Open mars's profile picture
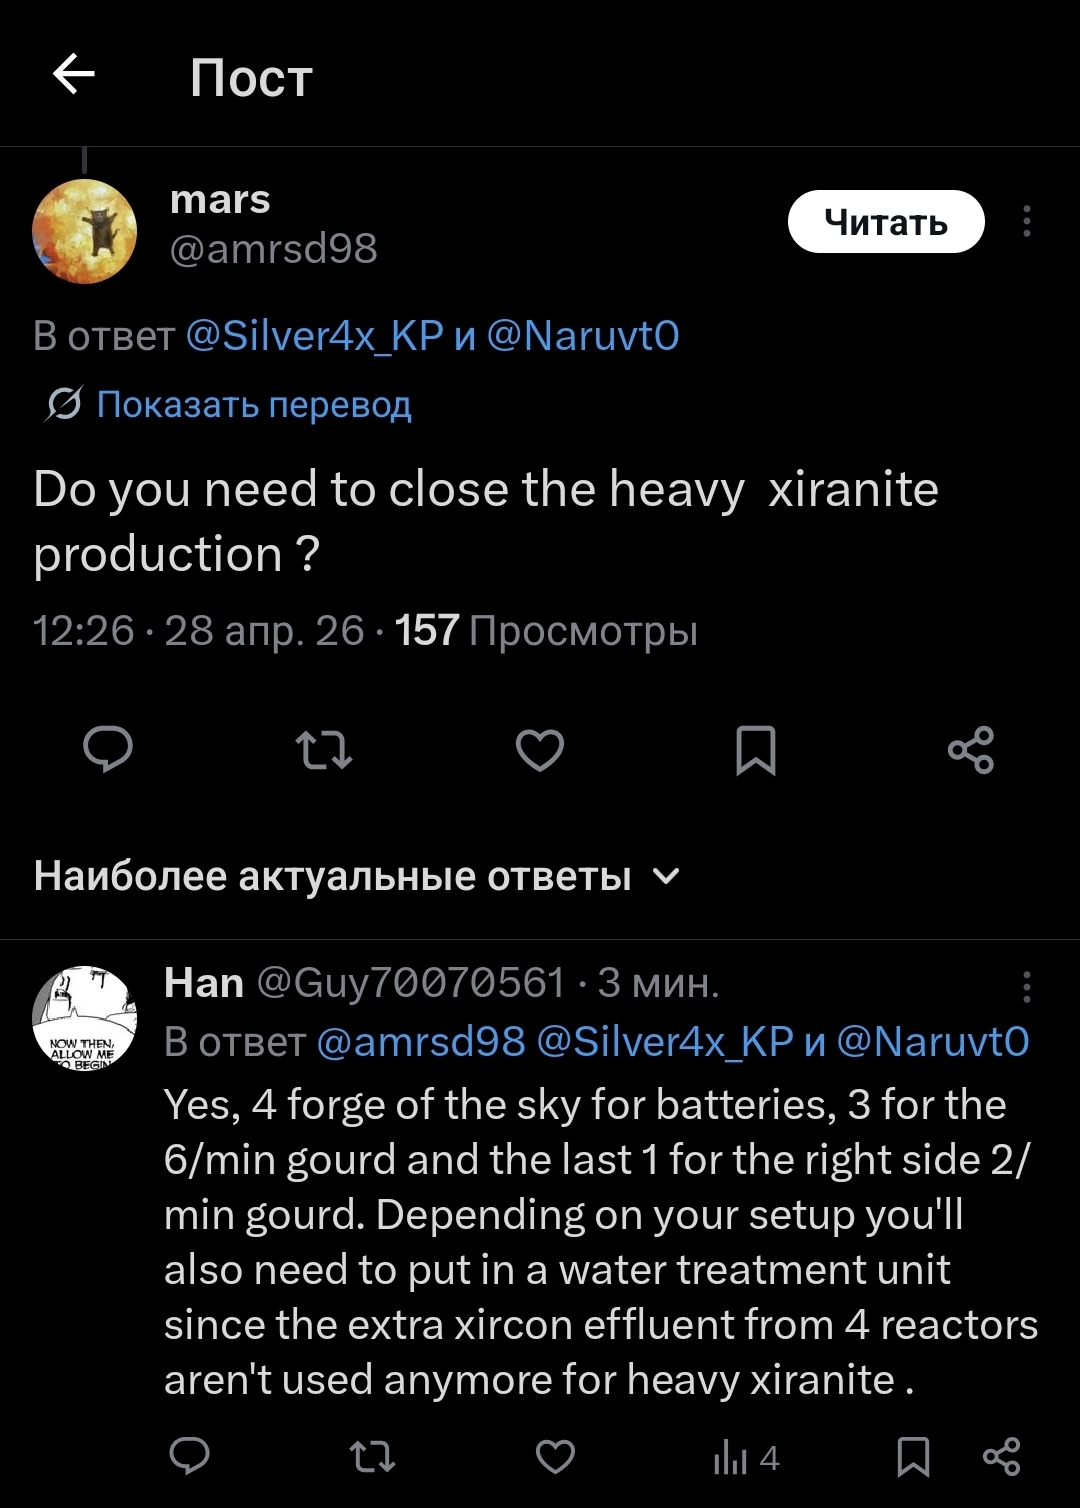Viewport: 1080px width, 1508px height. 85,231
